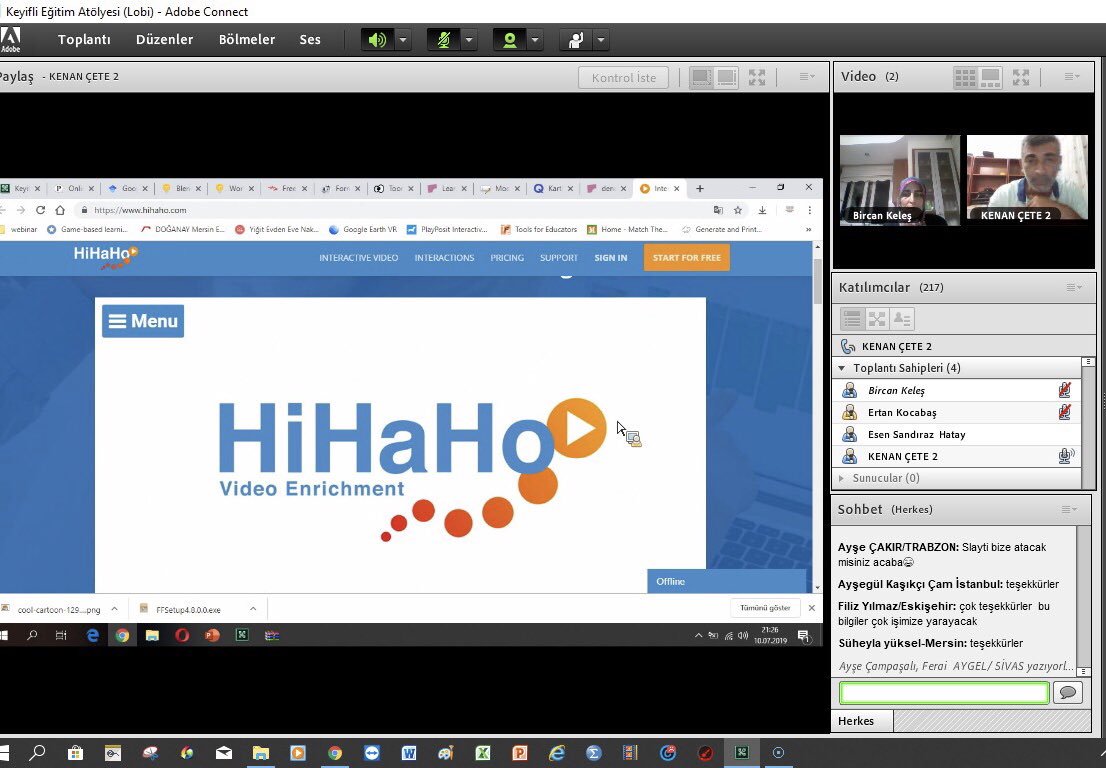Image resolution: width=1106 pixels, height=768 pixels.
Task: Make the Paylaş pod full screen
Action: 757,77
